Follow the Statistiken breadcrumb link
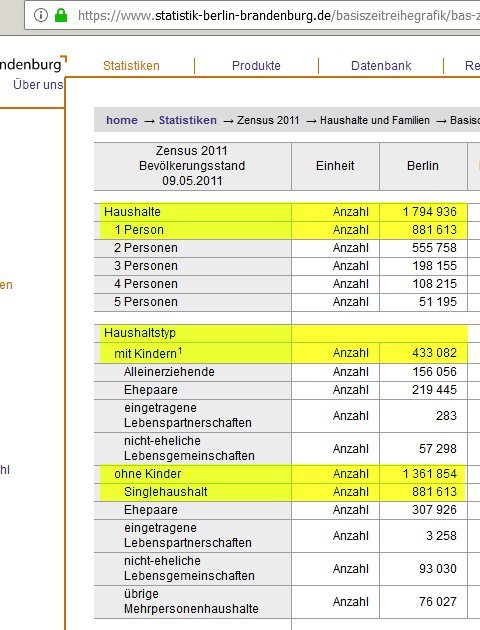This screenshot has height=630, width=480. [x=188, y=120]
